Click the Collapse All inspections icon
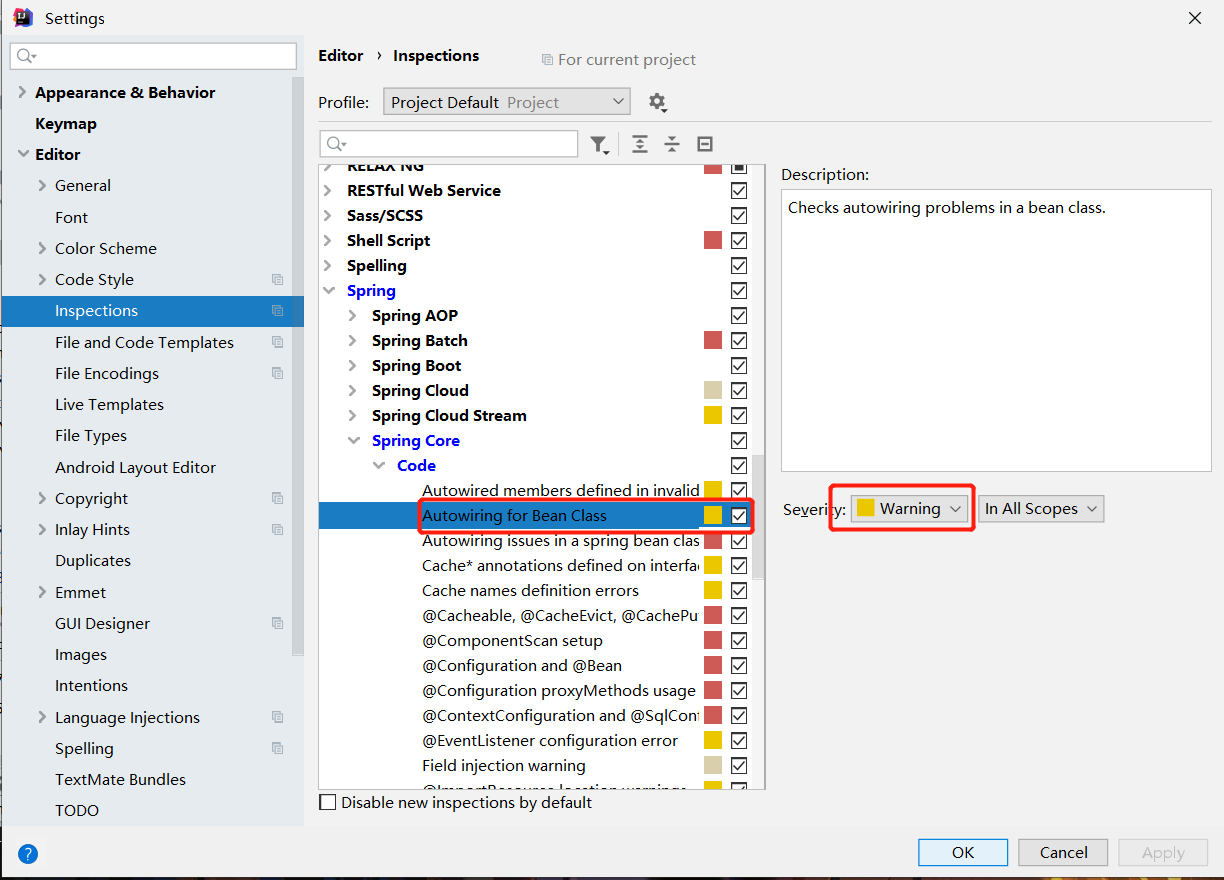The width and height of the screenshot is (1224, 880). pyautogui.click(x=672, y=144)
